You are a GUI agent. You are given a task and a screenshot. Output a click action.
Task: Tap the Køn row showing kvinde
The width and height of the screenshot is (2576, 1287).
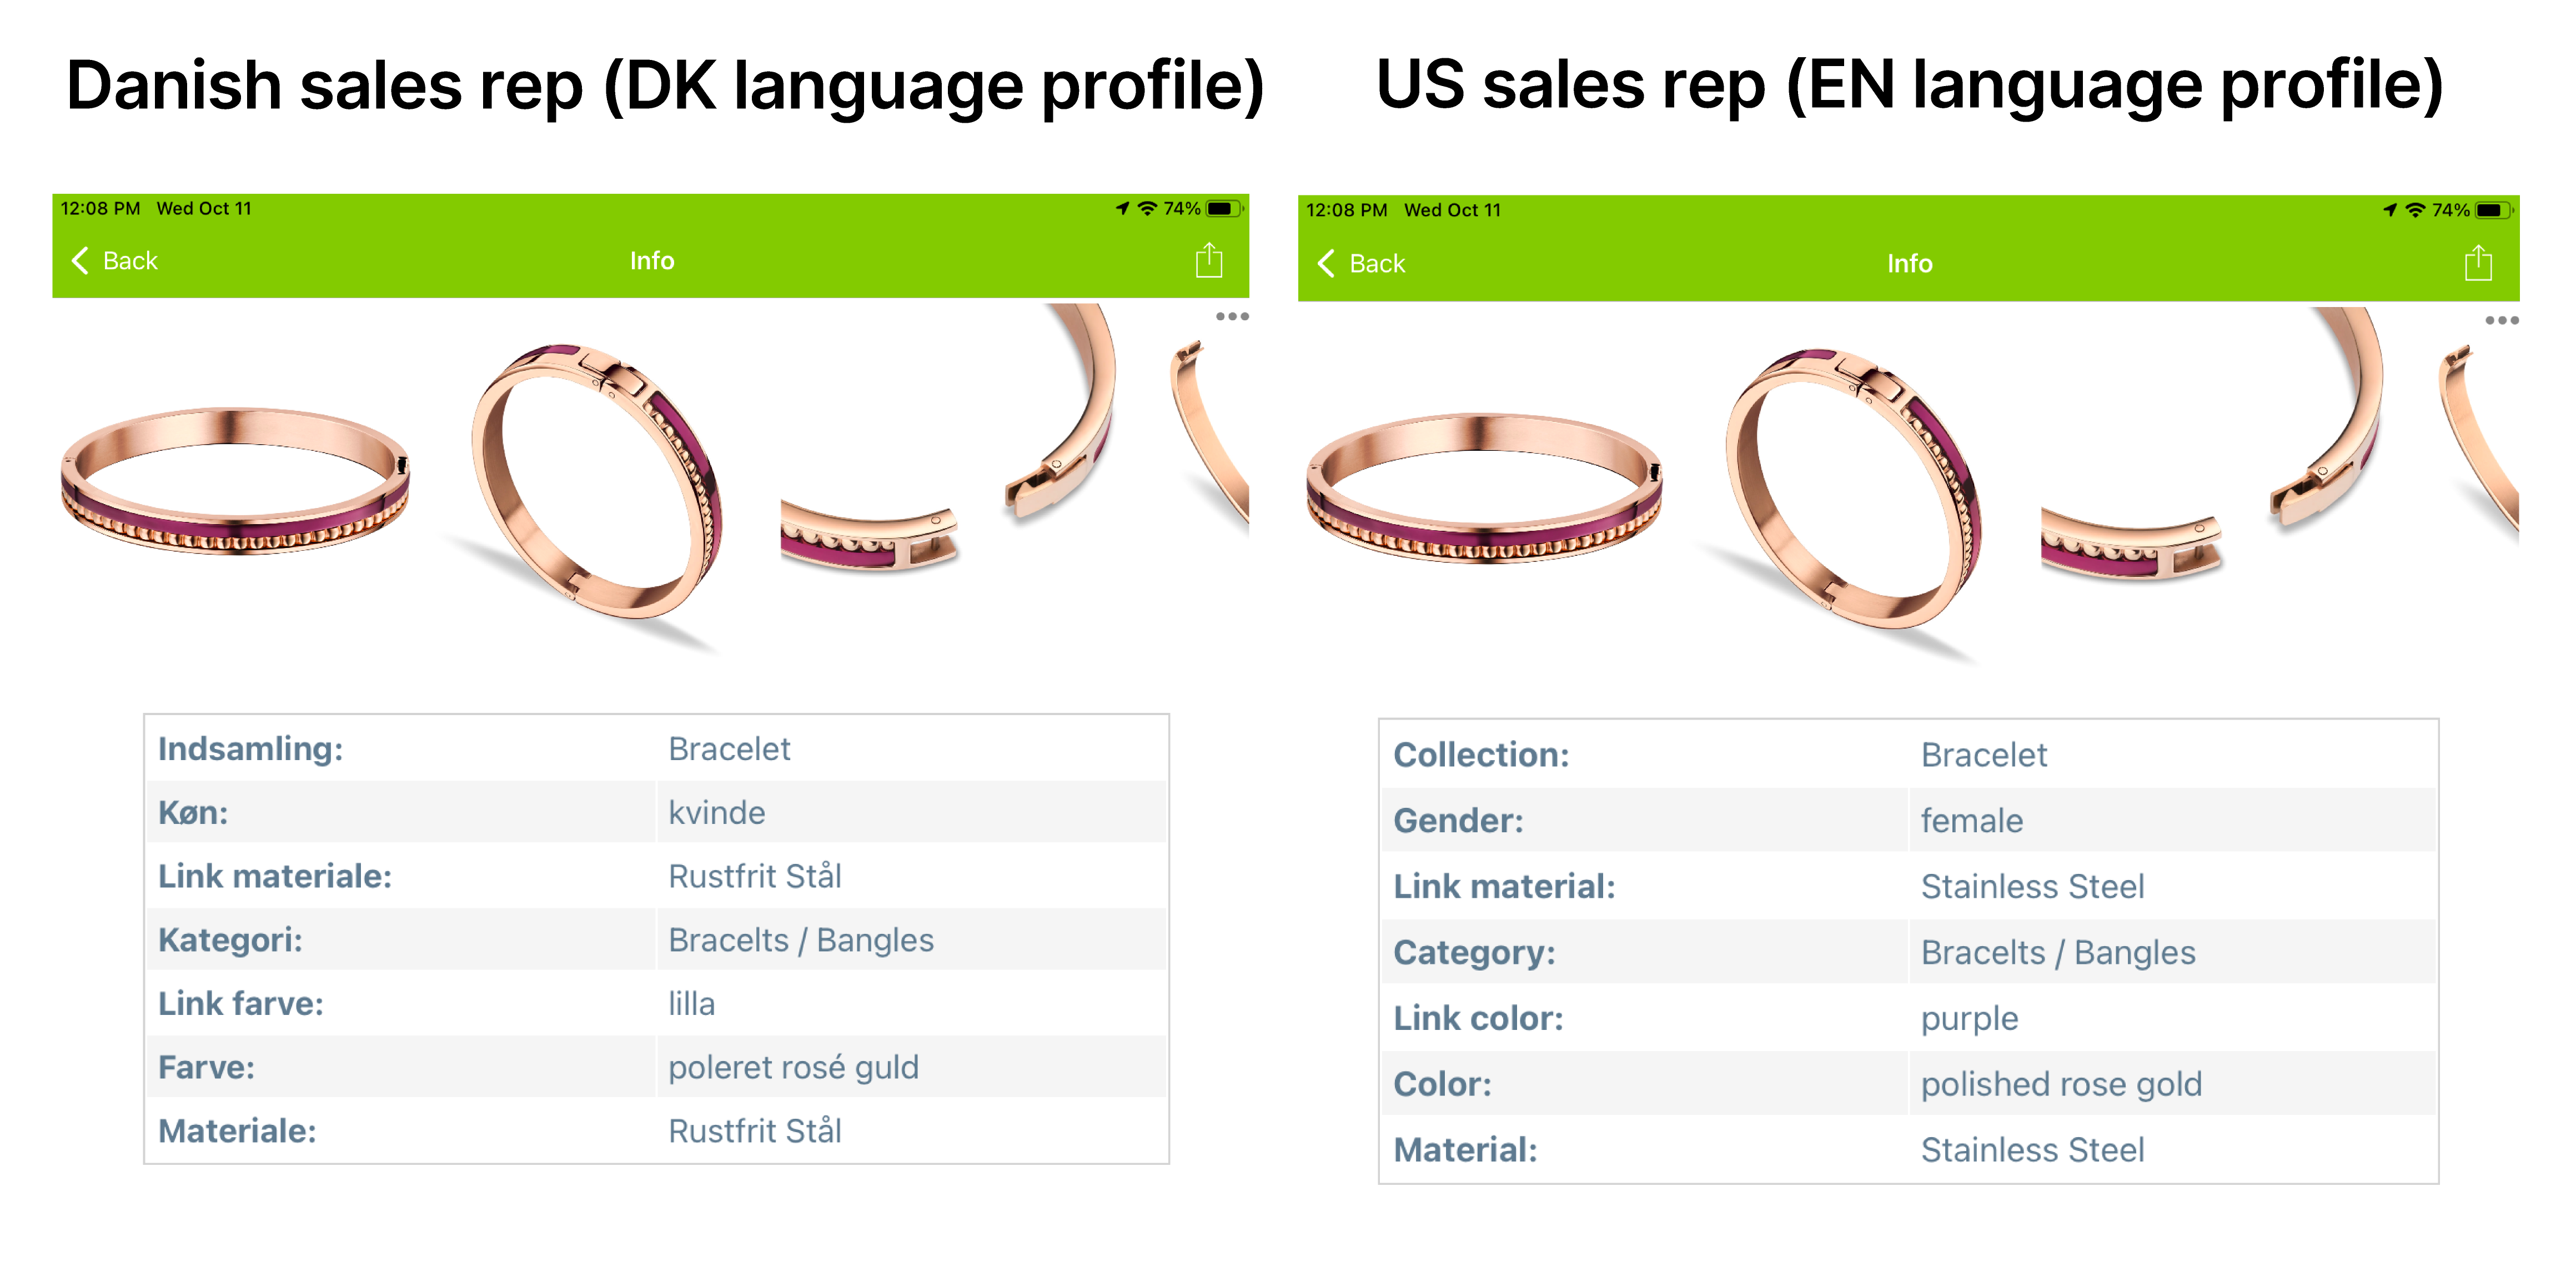pyautogui.click(x=656, y=813)
